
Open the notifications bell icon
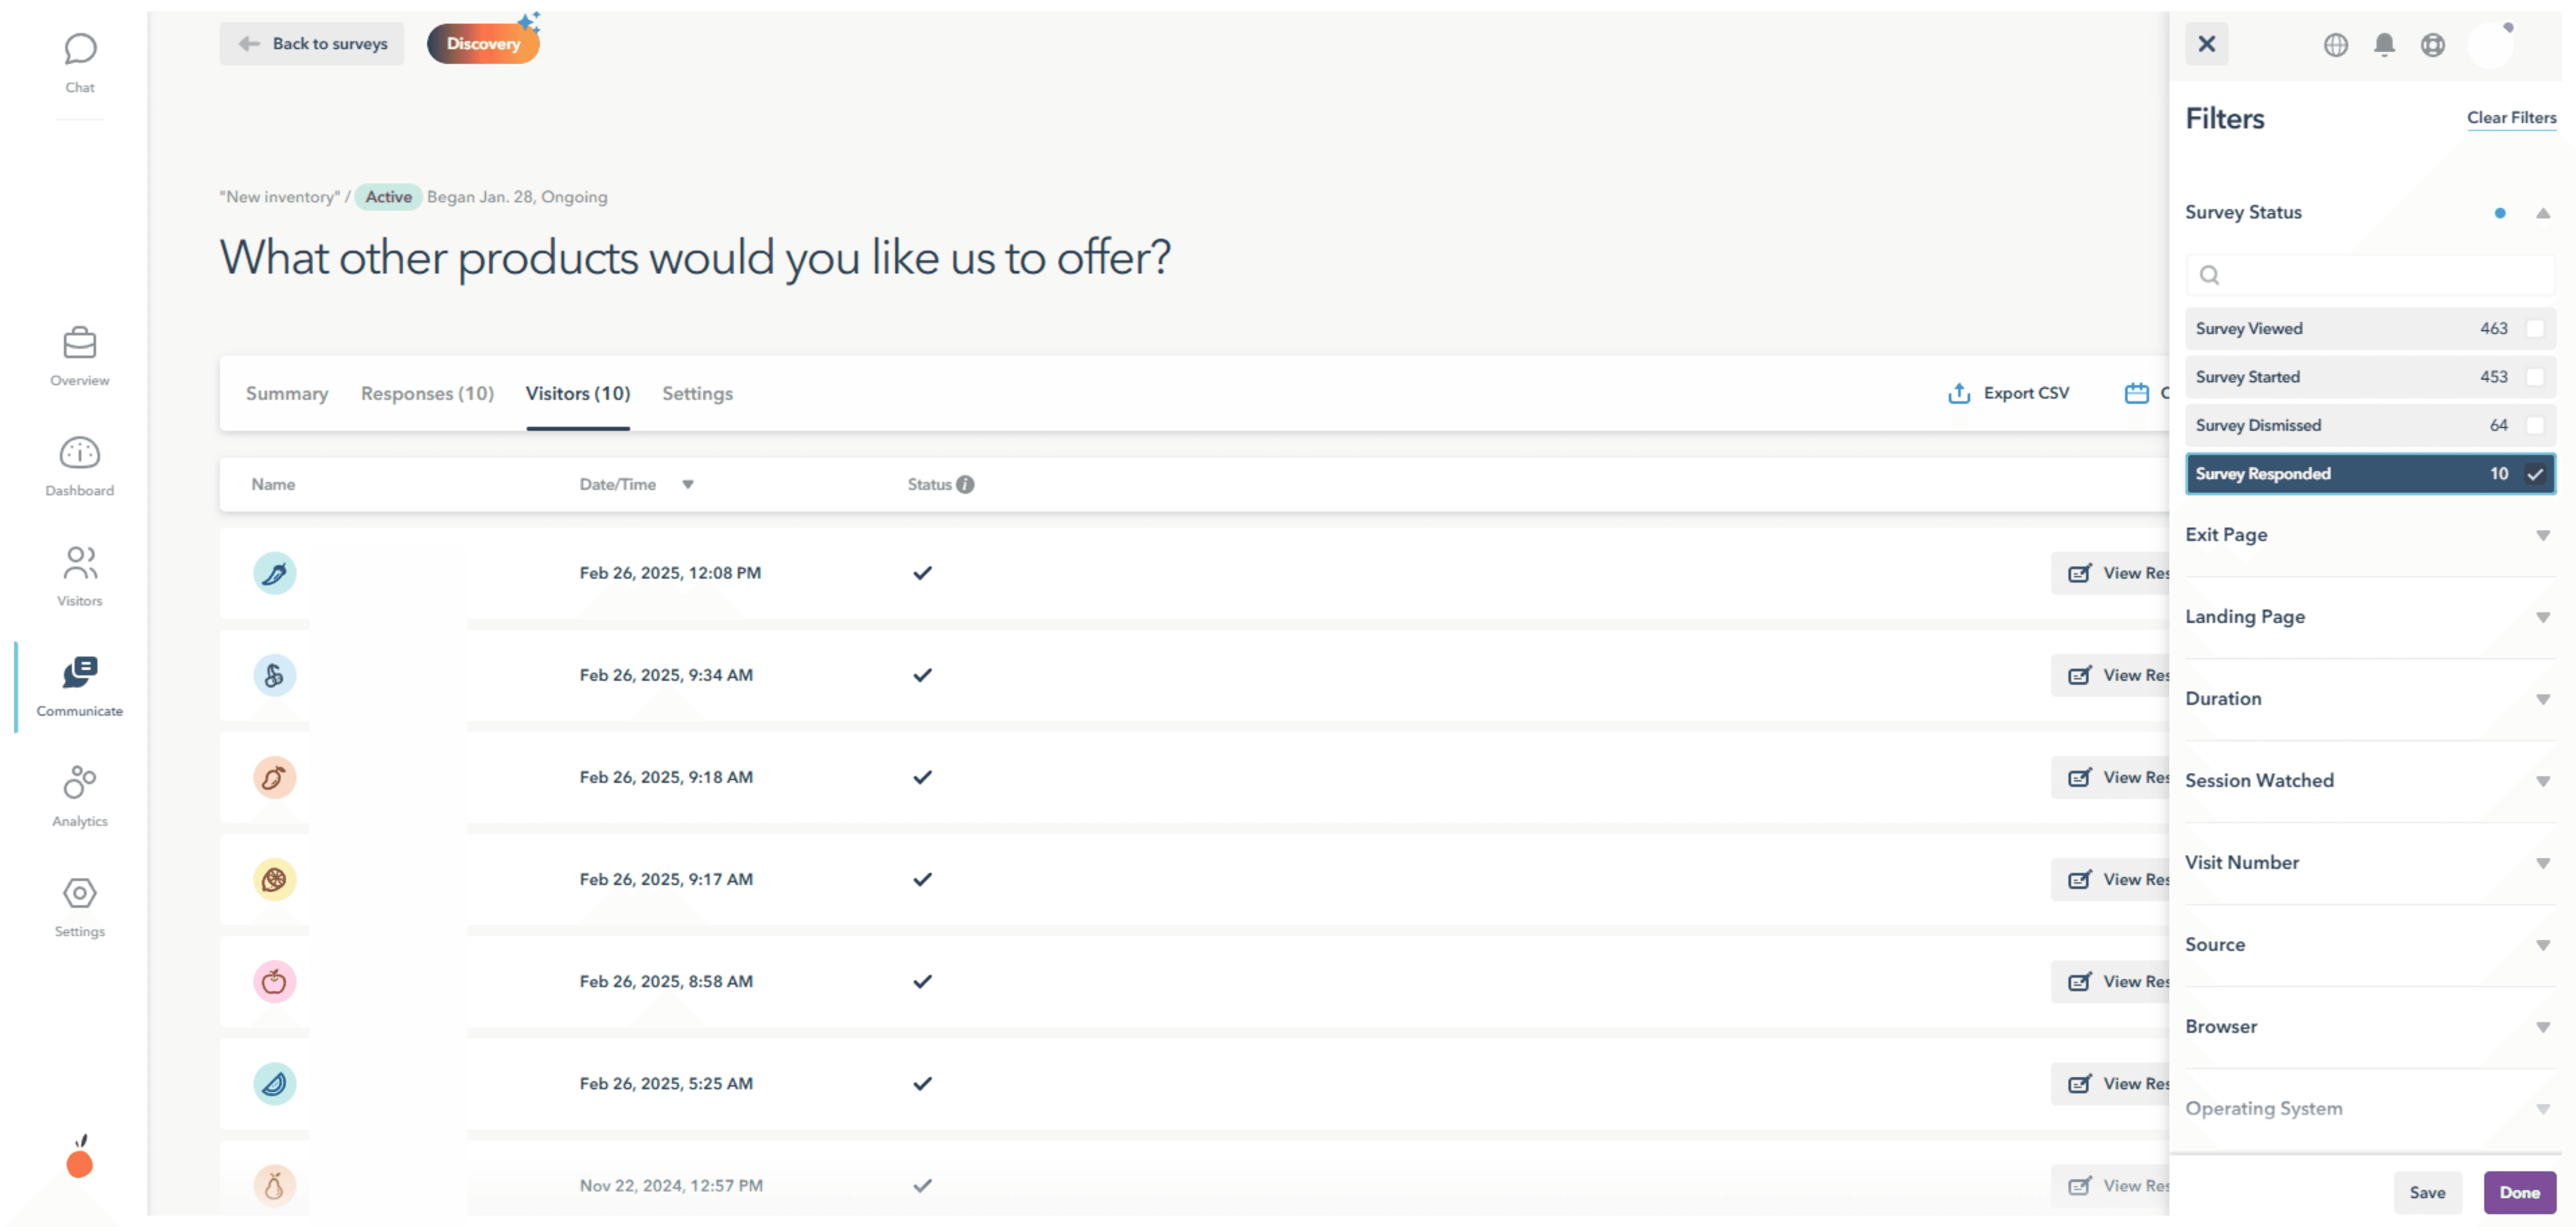(2384, 44)
